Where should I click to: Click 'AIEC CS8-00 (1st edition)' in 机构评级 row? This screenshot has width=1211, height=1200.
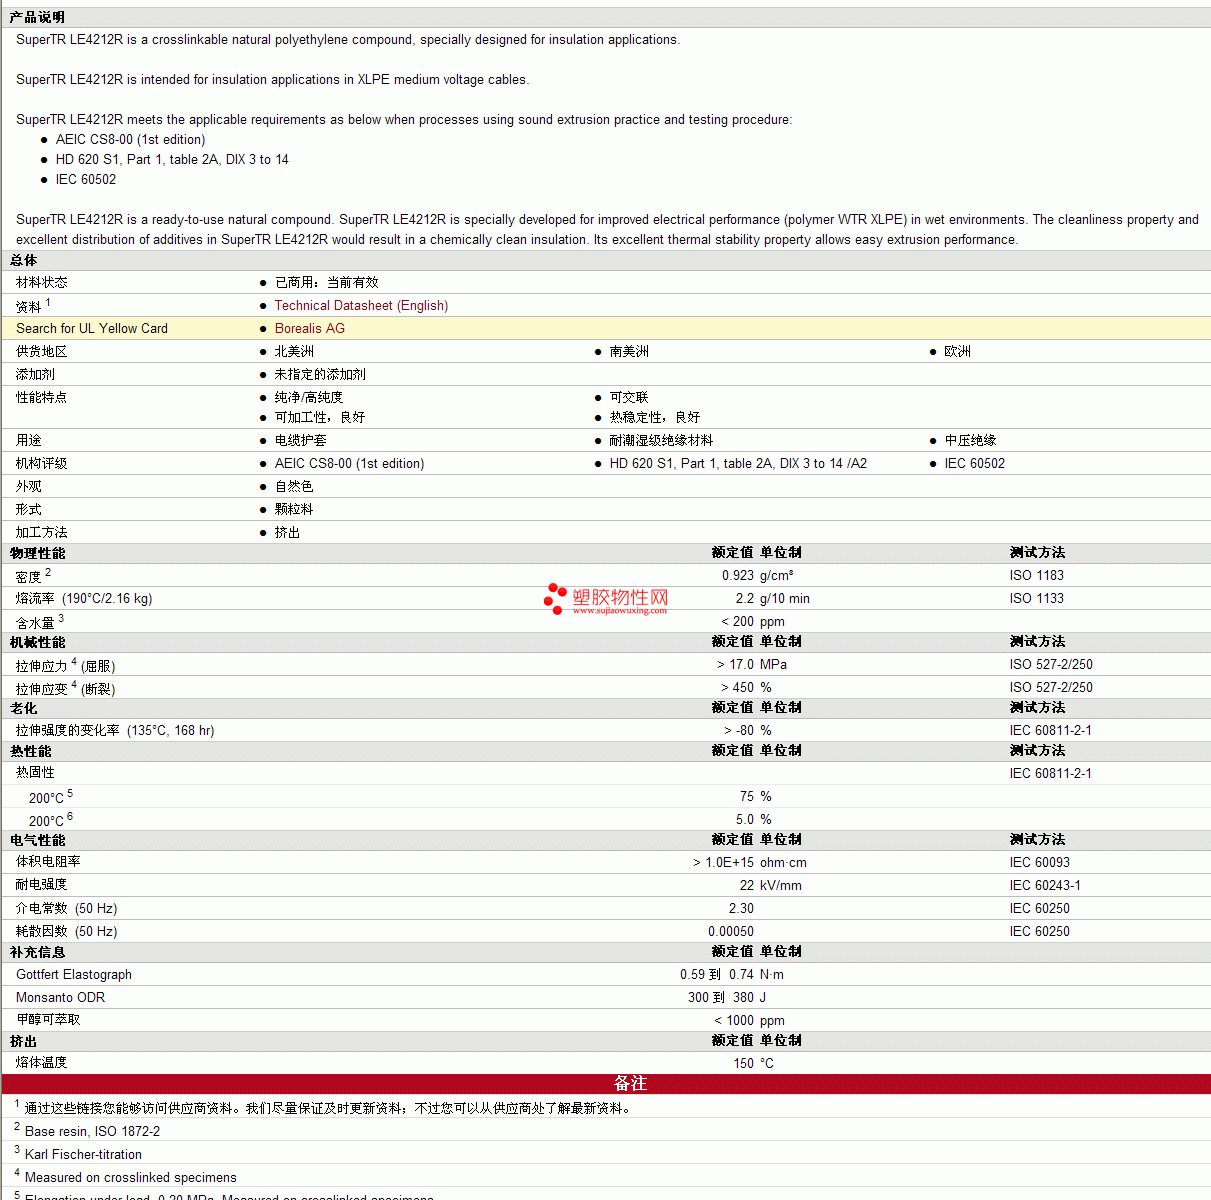[x=349, y=464]
